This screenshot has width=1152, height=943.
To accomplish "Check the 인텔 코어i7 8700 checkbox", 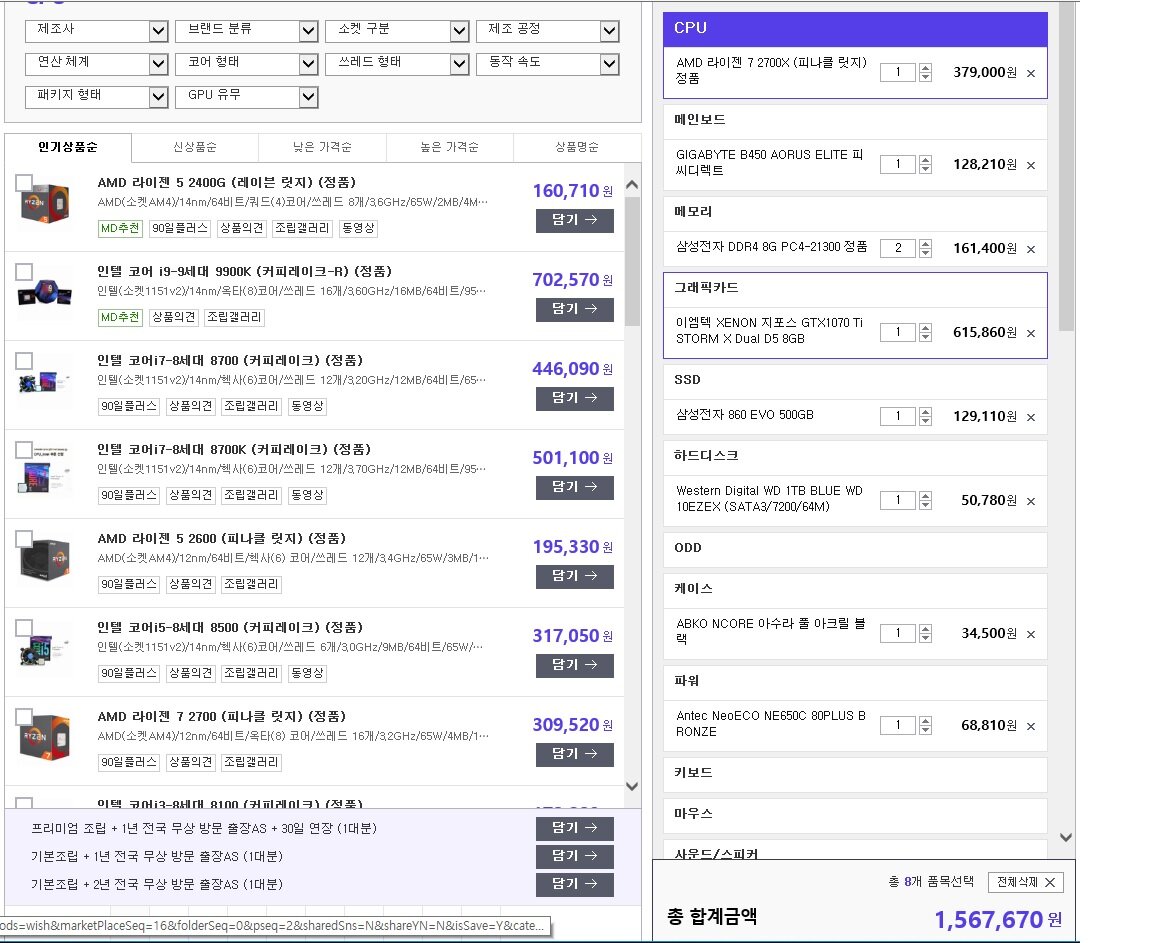I will pos(24,361).
